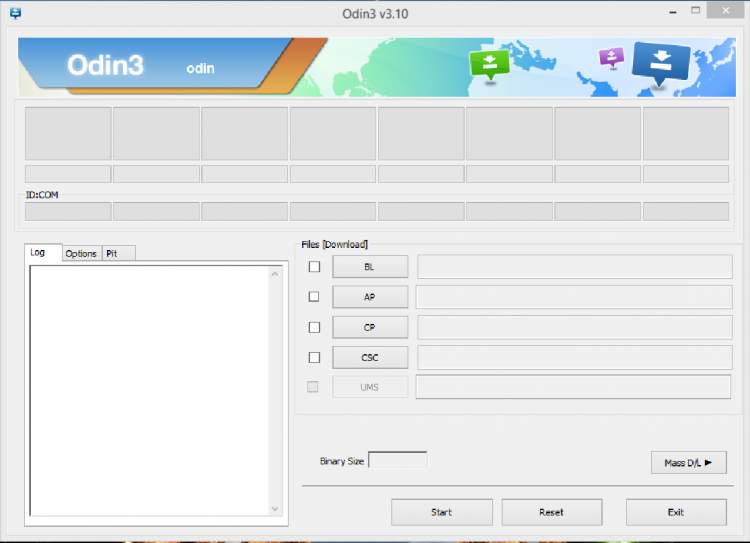
Task: Click the UMS file path field
Action: [573, 387]
